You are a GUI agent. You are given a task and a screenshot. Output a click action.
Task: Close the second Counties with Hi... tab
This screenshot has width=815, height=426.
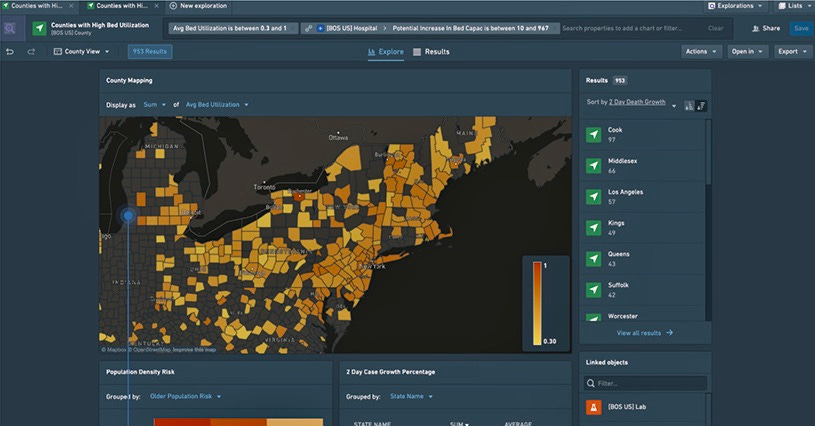[156, 6]
